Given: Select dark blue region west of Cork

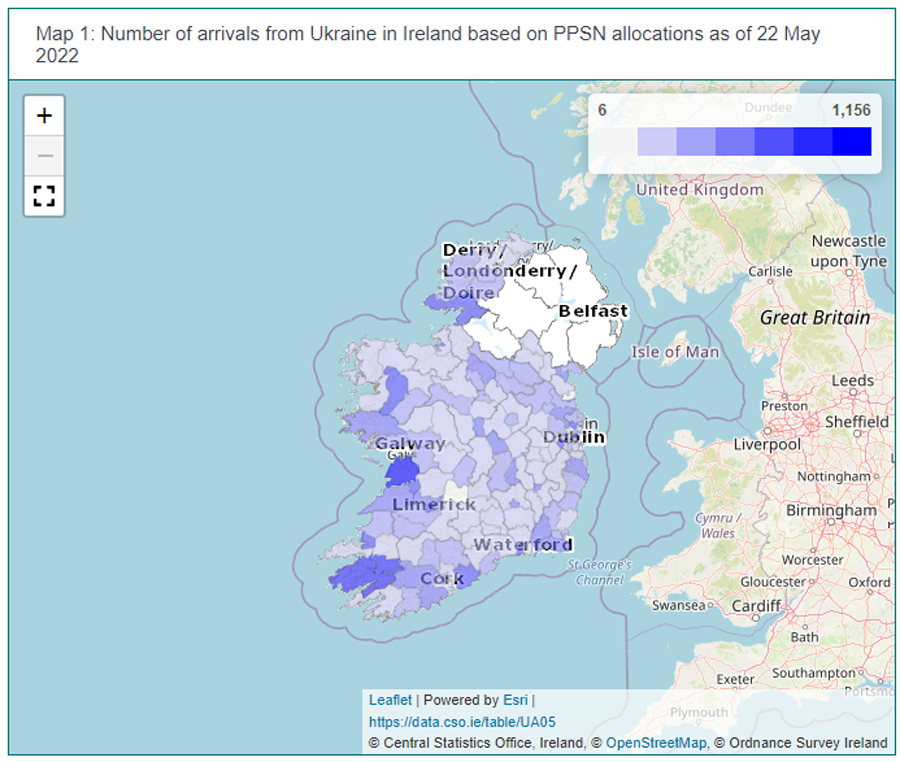Looking at the screenshot, I should tap(365, 577).
